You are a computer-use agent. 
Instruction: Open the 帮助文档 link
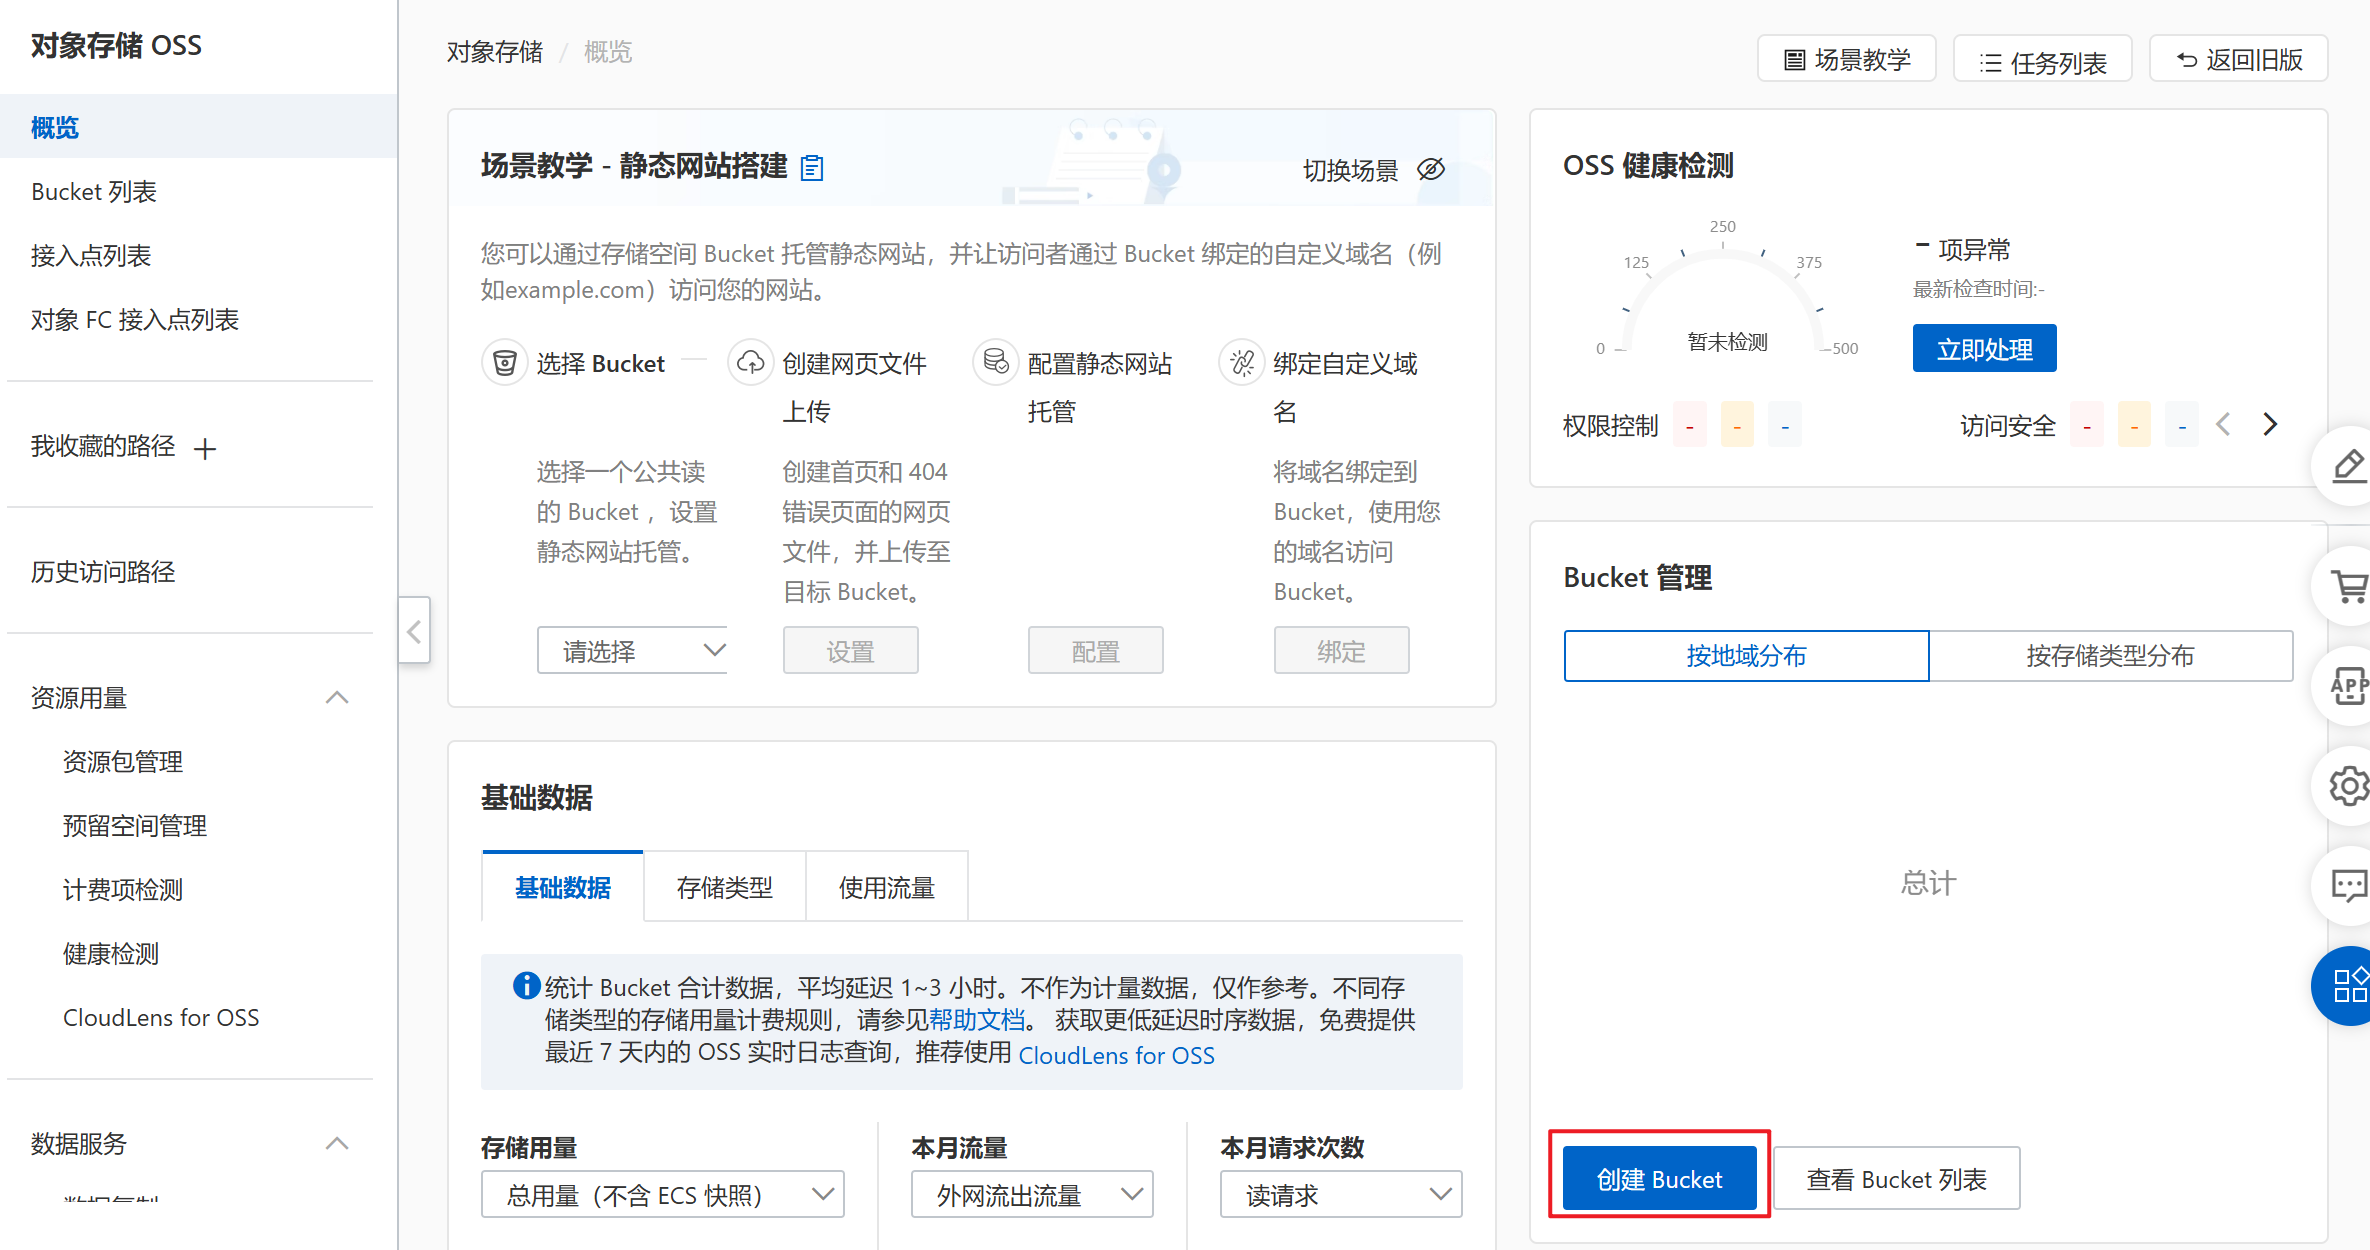[977, 1020]
